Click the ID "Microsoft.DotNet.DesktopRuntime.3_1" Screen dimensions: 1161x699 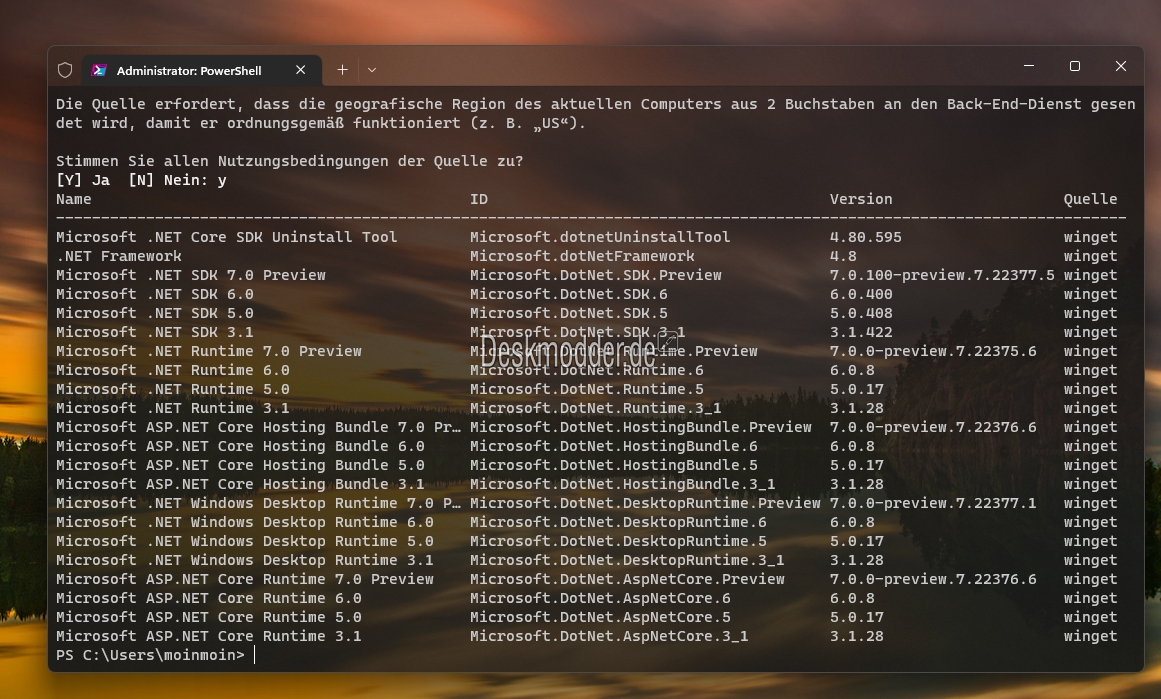[x=628, y=561]
